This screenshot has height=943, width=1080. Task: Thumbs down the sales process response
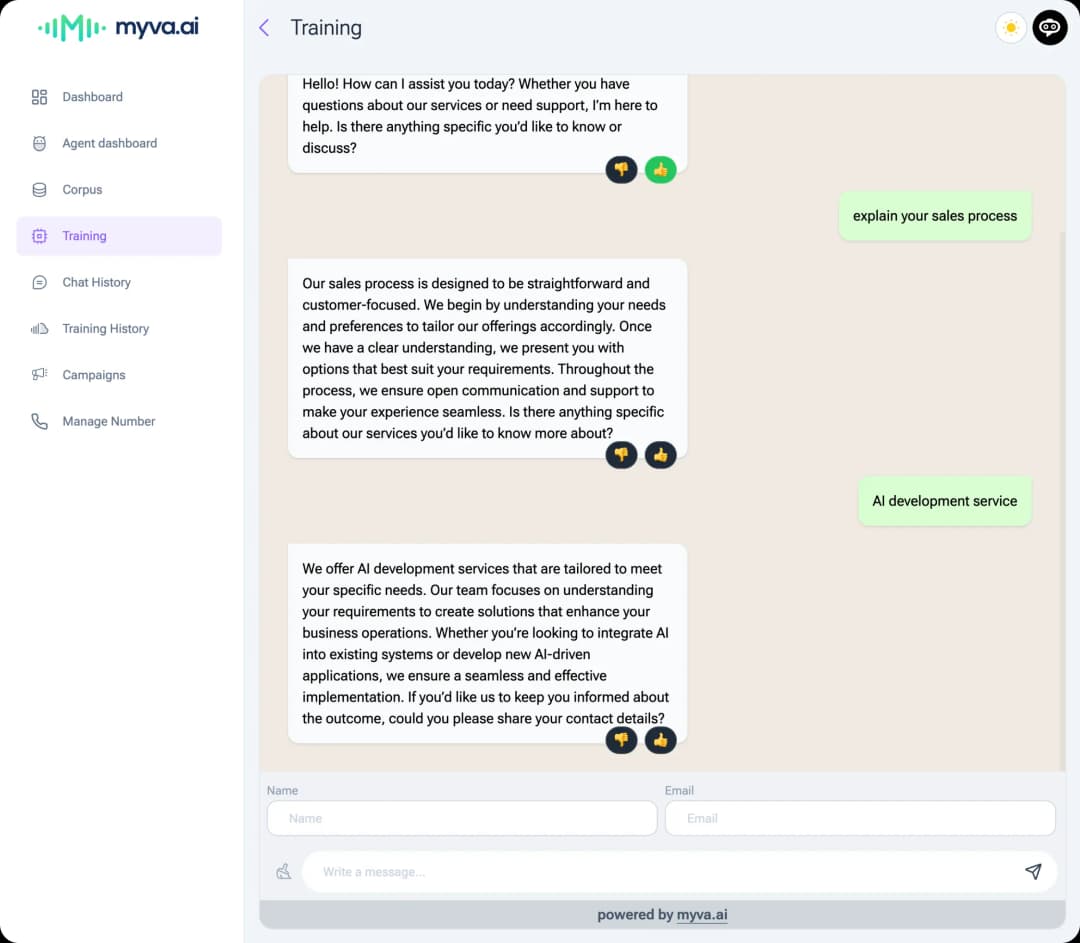click(621, 455)
